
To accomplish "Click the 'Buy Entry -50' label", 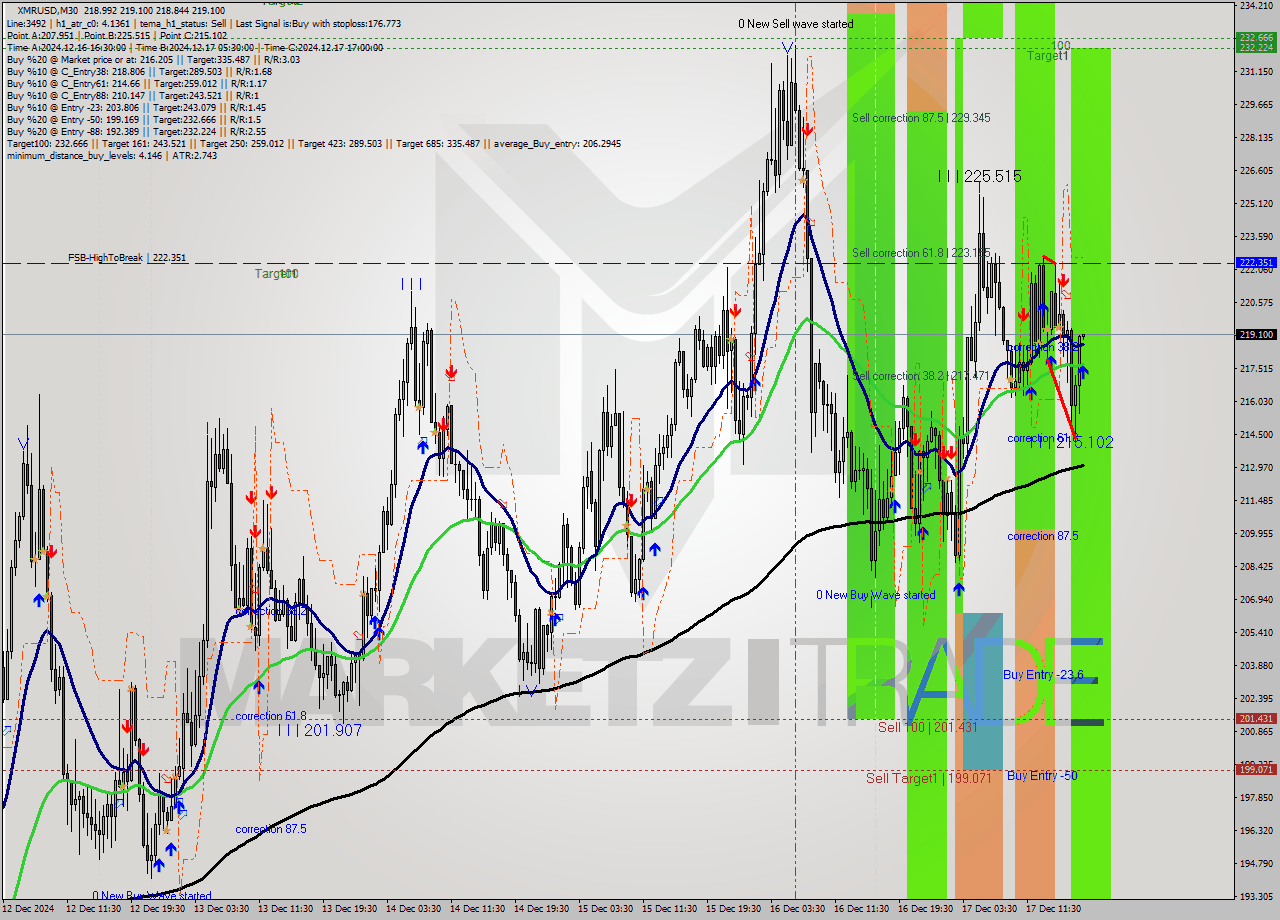I will click(1042, 776).
